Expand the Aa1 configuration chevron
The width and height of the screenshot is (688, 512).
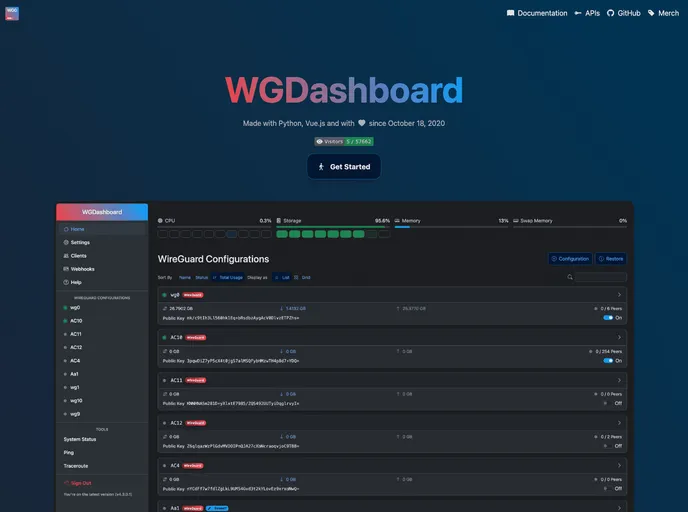[619, 508]
